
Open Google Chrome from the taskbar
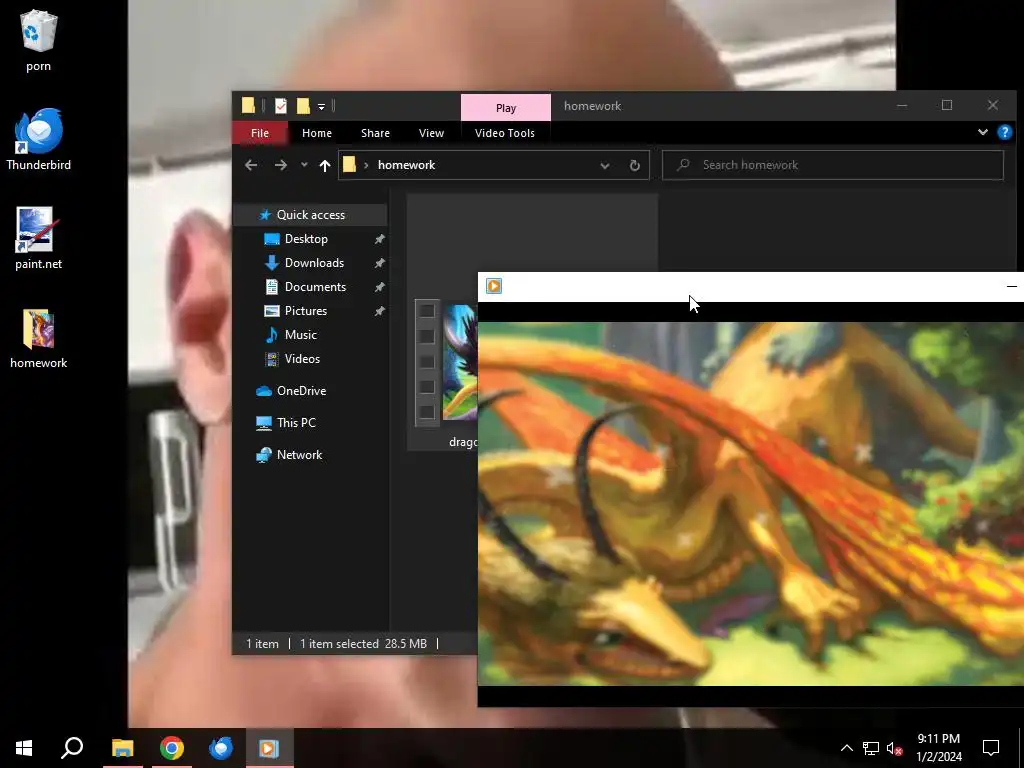click(172, 748)
